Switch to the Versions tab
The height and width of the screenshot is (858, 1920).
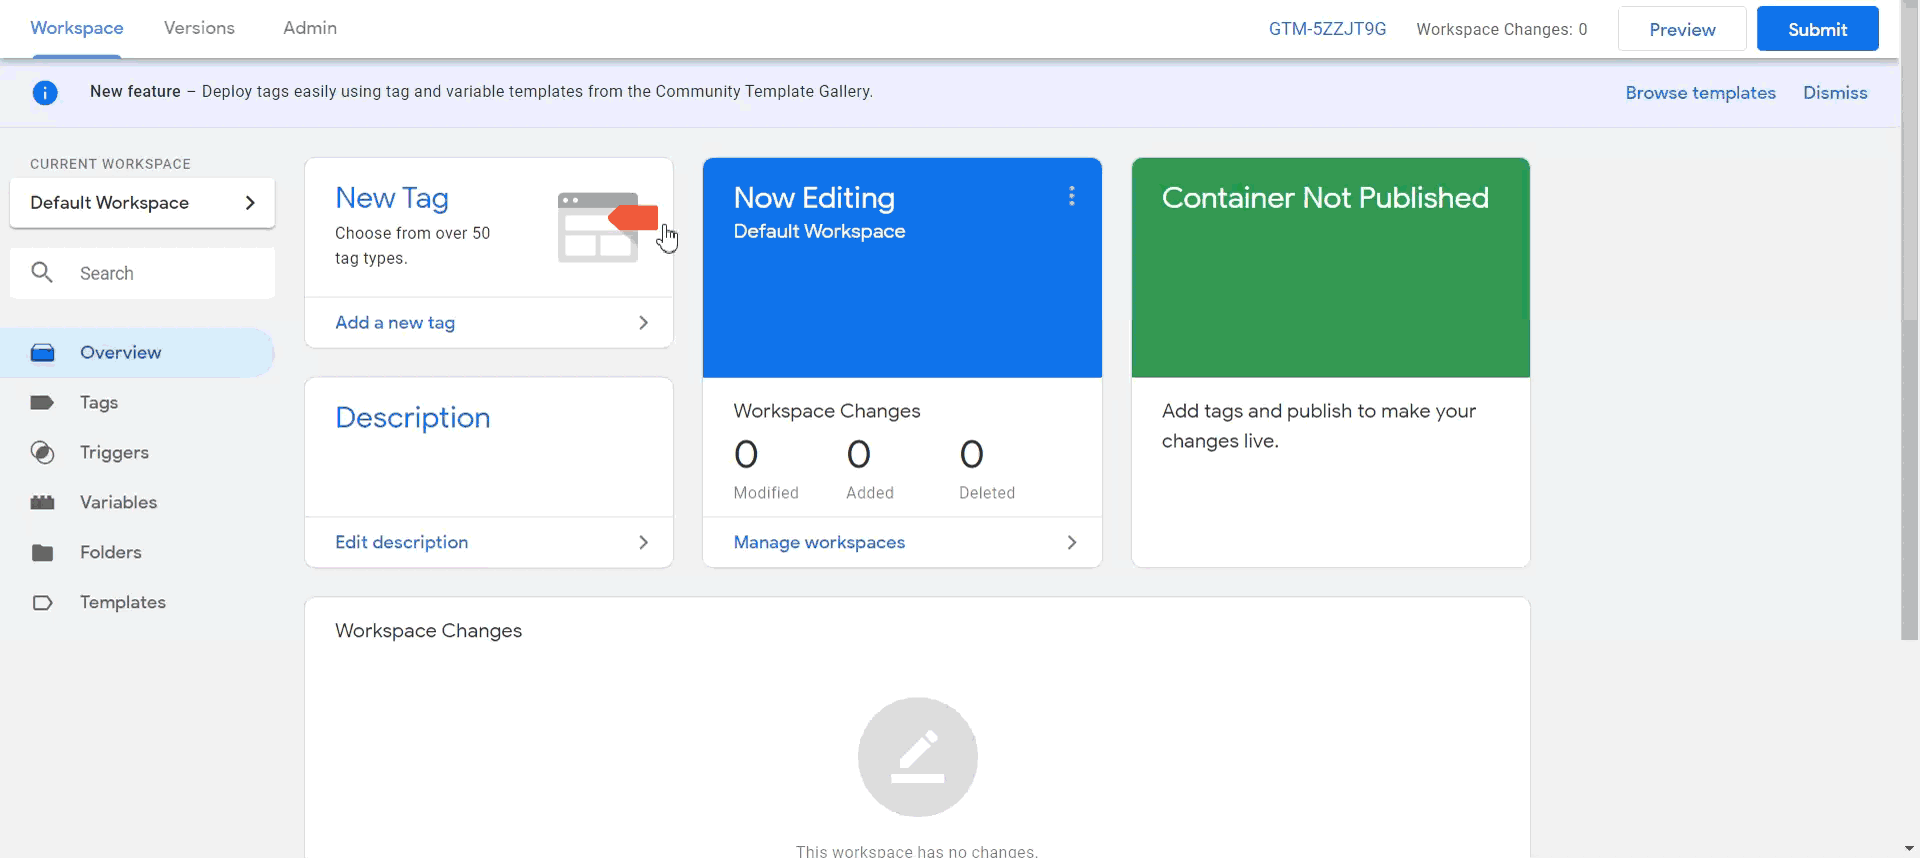click(x=199, y=28)
